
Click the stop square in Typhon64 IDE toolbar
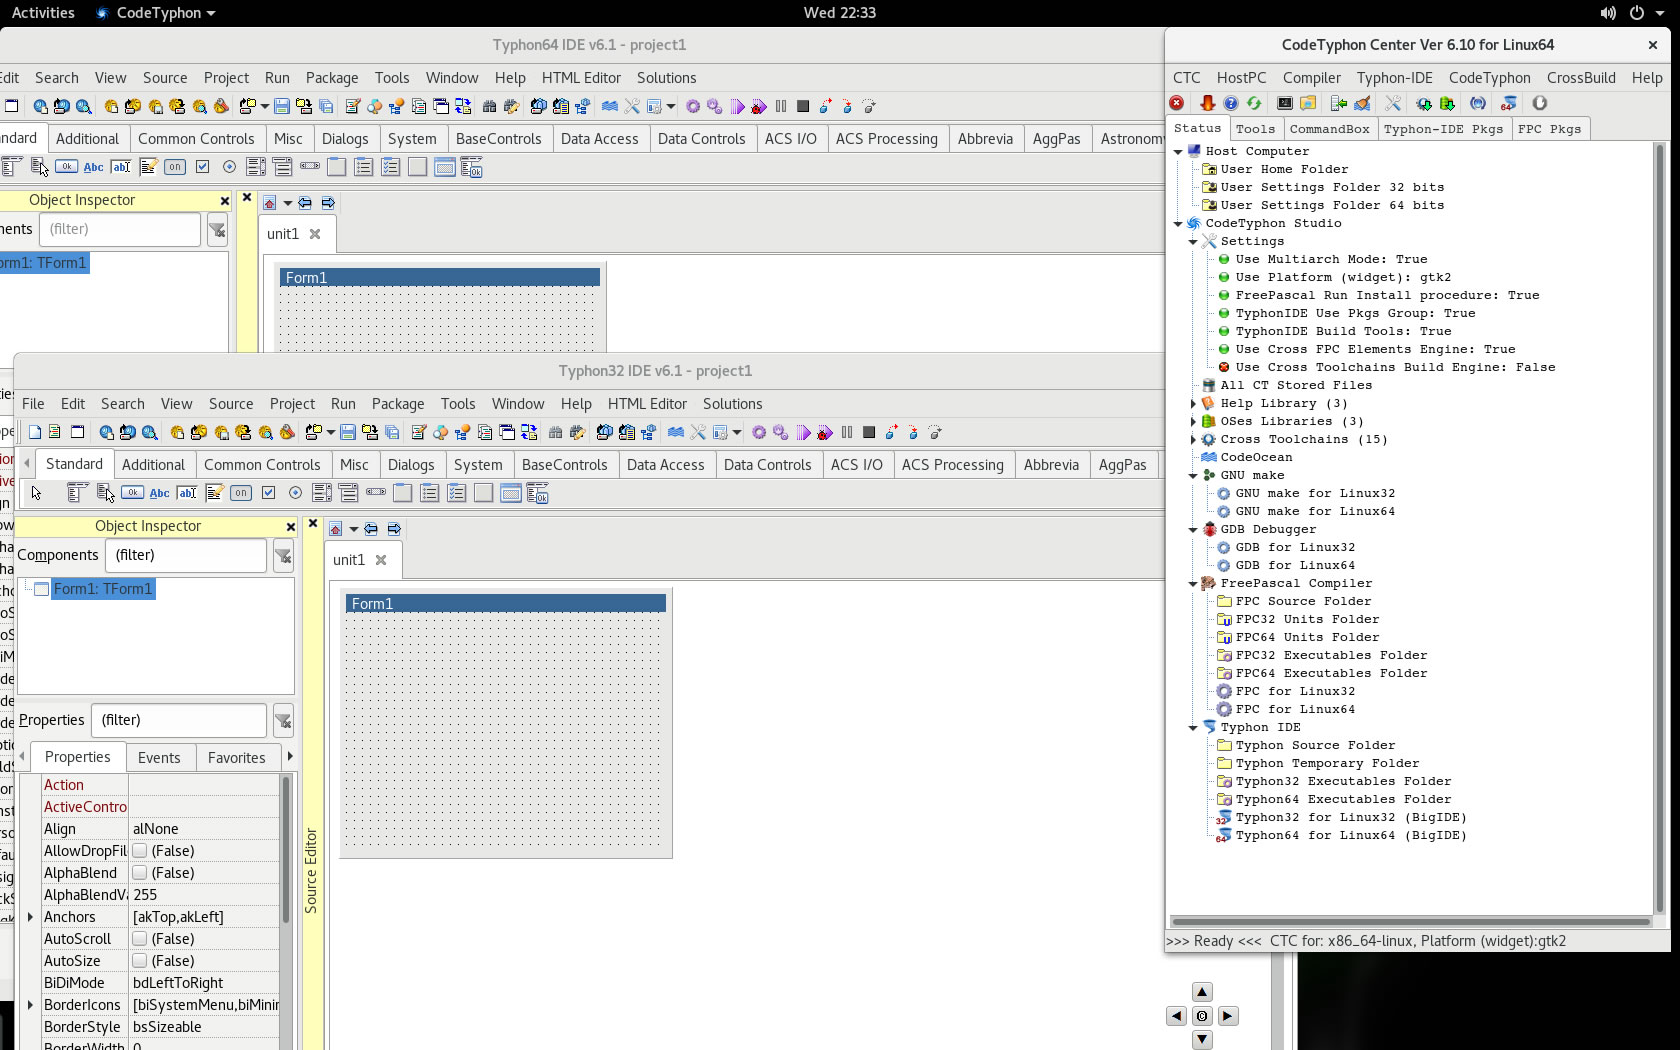pyautogui.click(x=803, y=107)
